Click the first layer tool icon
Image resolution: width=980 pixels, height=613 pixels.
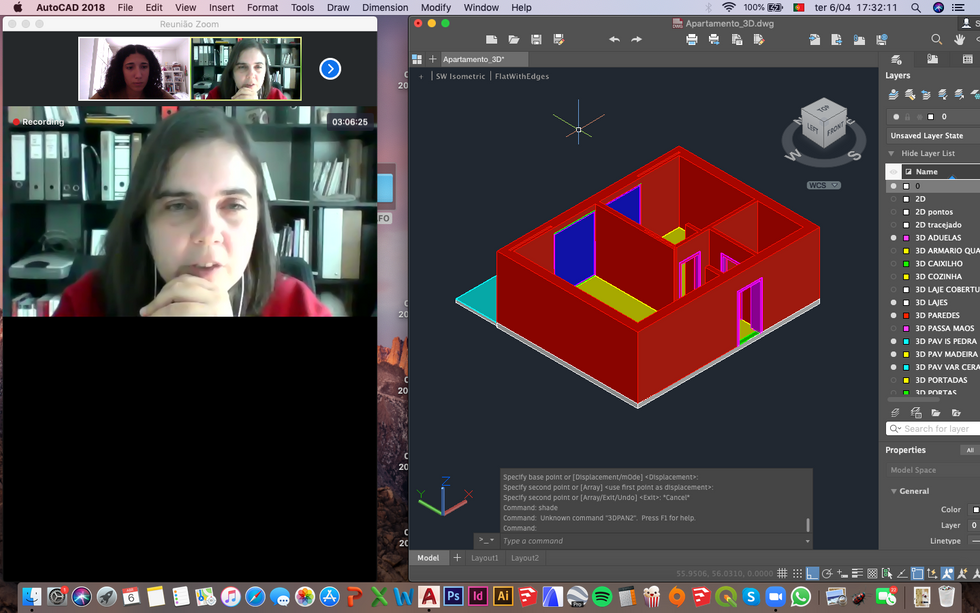coord(894,94)
